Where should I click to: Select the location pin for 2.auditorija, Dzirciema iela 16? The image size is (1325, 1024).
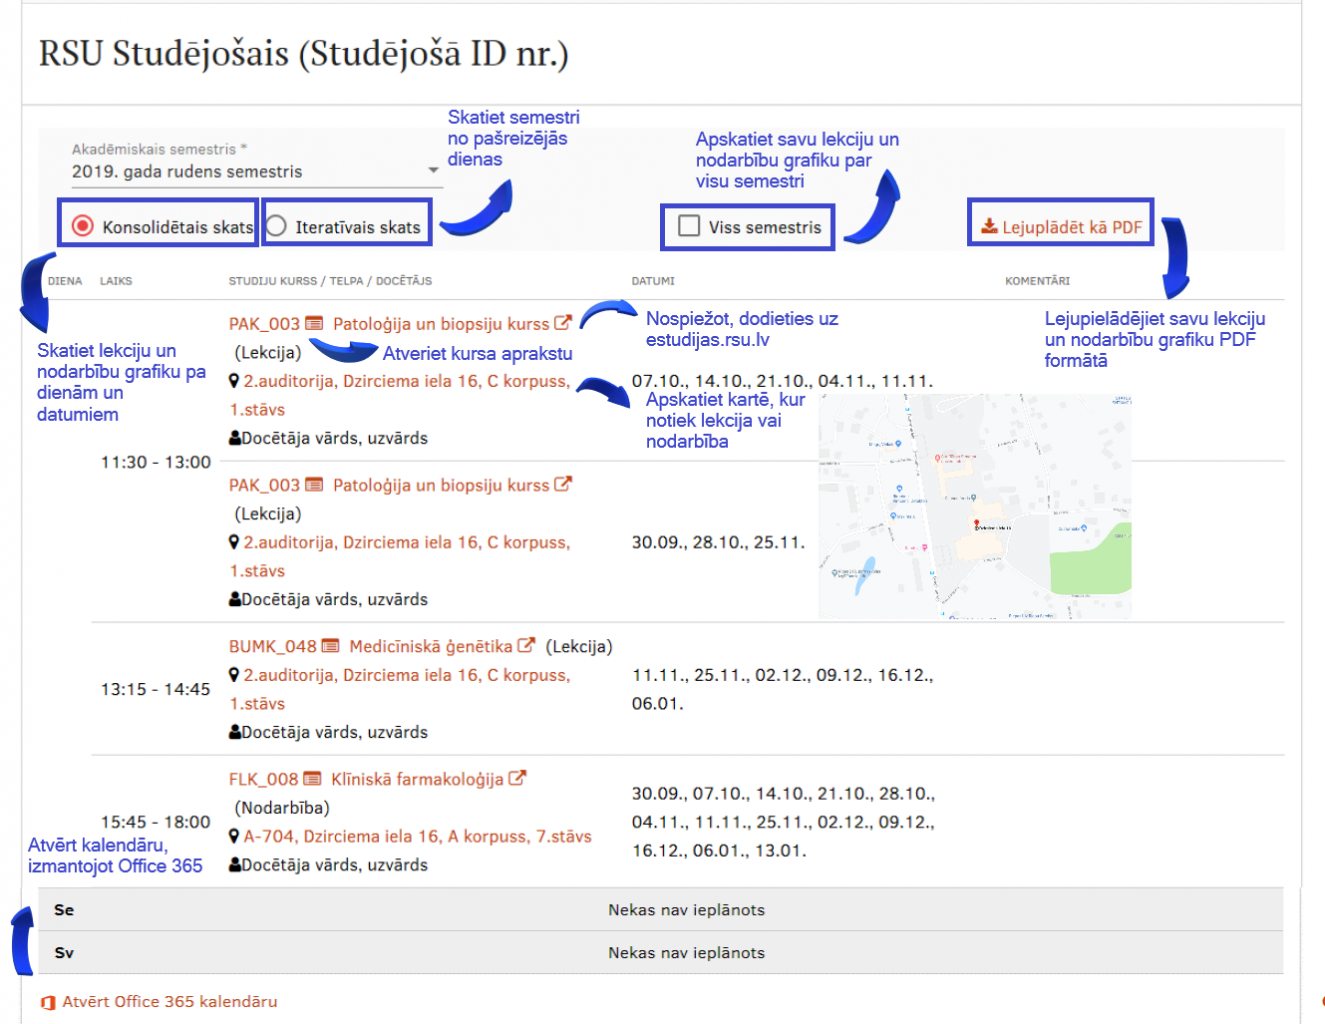tap(233, 381)
